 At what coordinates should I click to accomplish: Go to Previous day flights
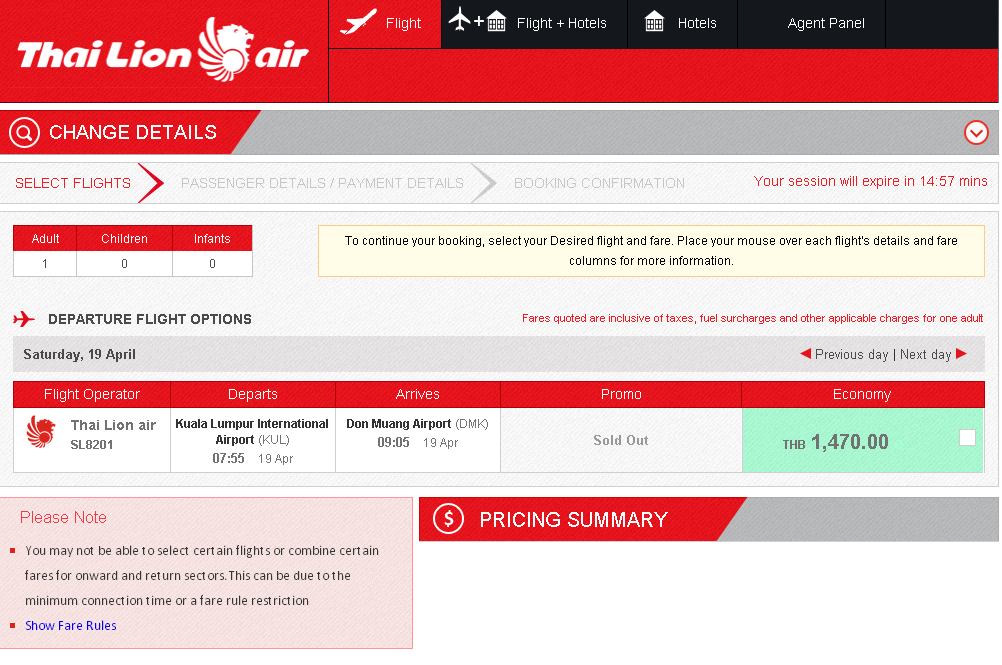851,355
